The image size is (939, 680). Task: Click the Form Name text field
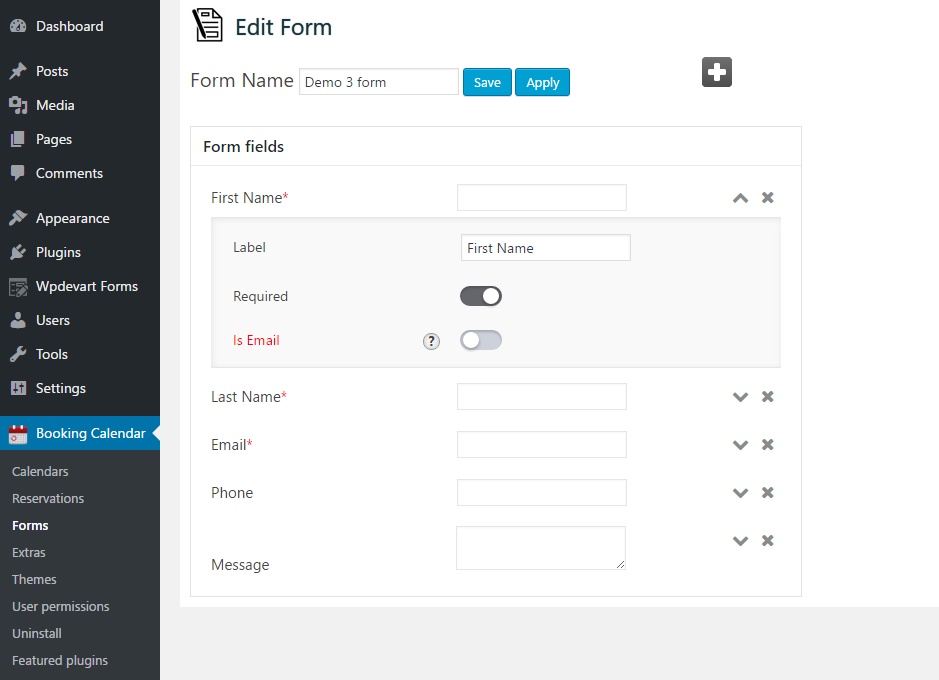[378, 82]
